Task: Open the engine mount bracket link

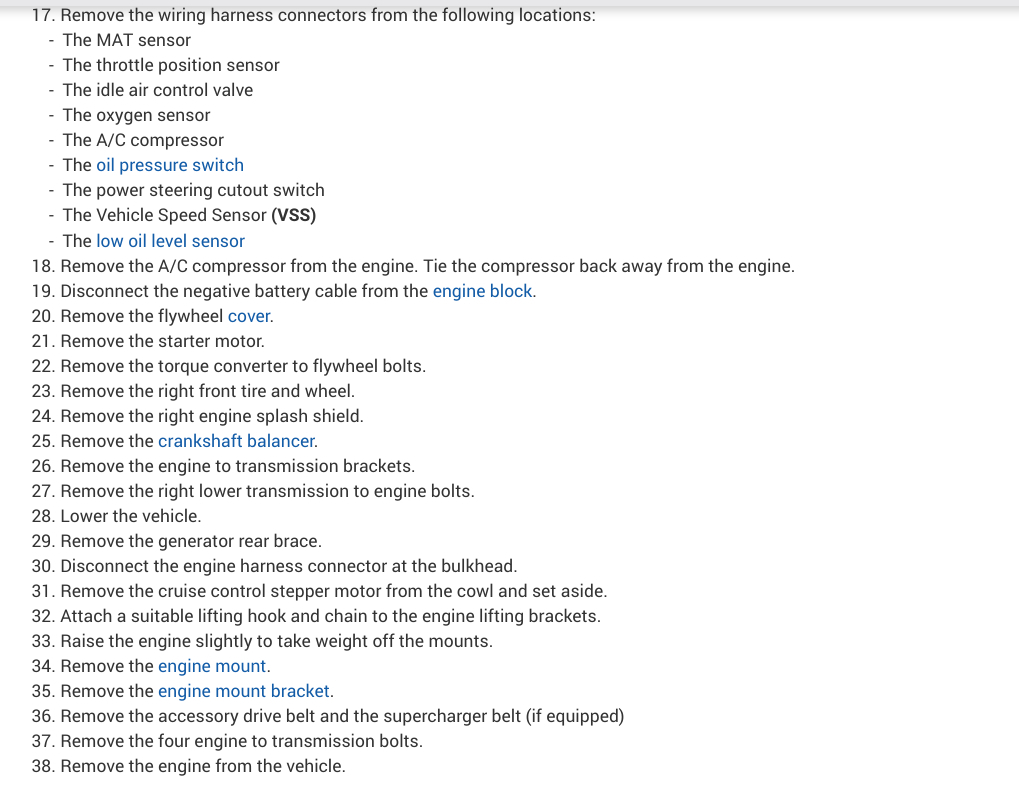Action: point(244,691)
